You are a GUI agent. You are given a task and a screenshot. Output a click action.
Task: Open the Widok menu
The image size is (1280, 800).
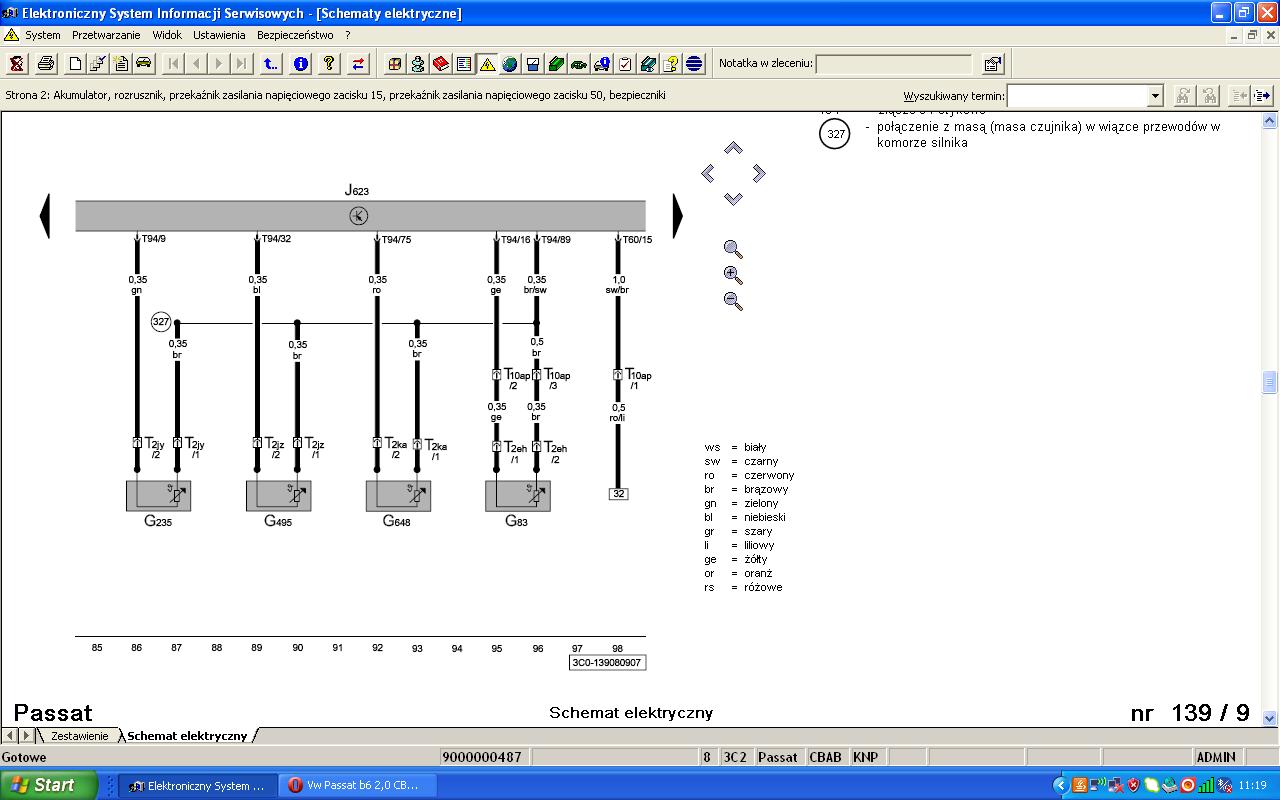(x=167, y=35)
